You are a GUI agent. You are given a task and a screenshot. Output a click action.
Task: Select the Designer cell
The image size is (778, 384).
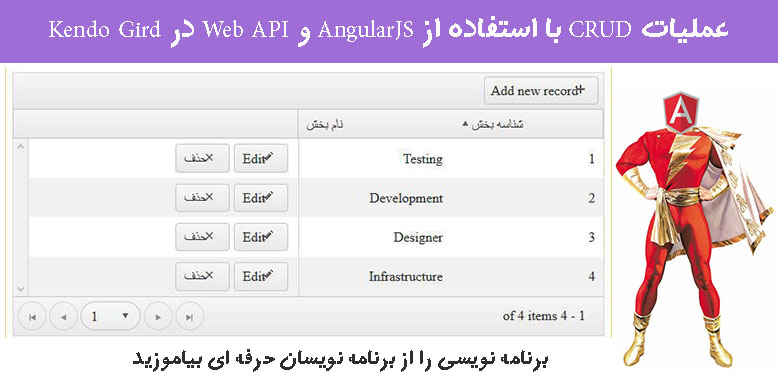(418, 237)
